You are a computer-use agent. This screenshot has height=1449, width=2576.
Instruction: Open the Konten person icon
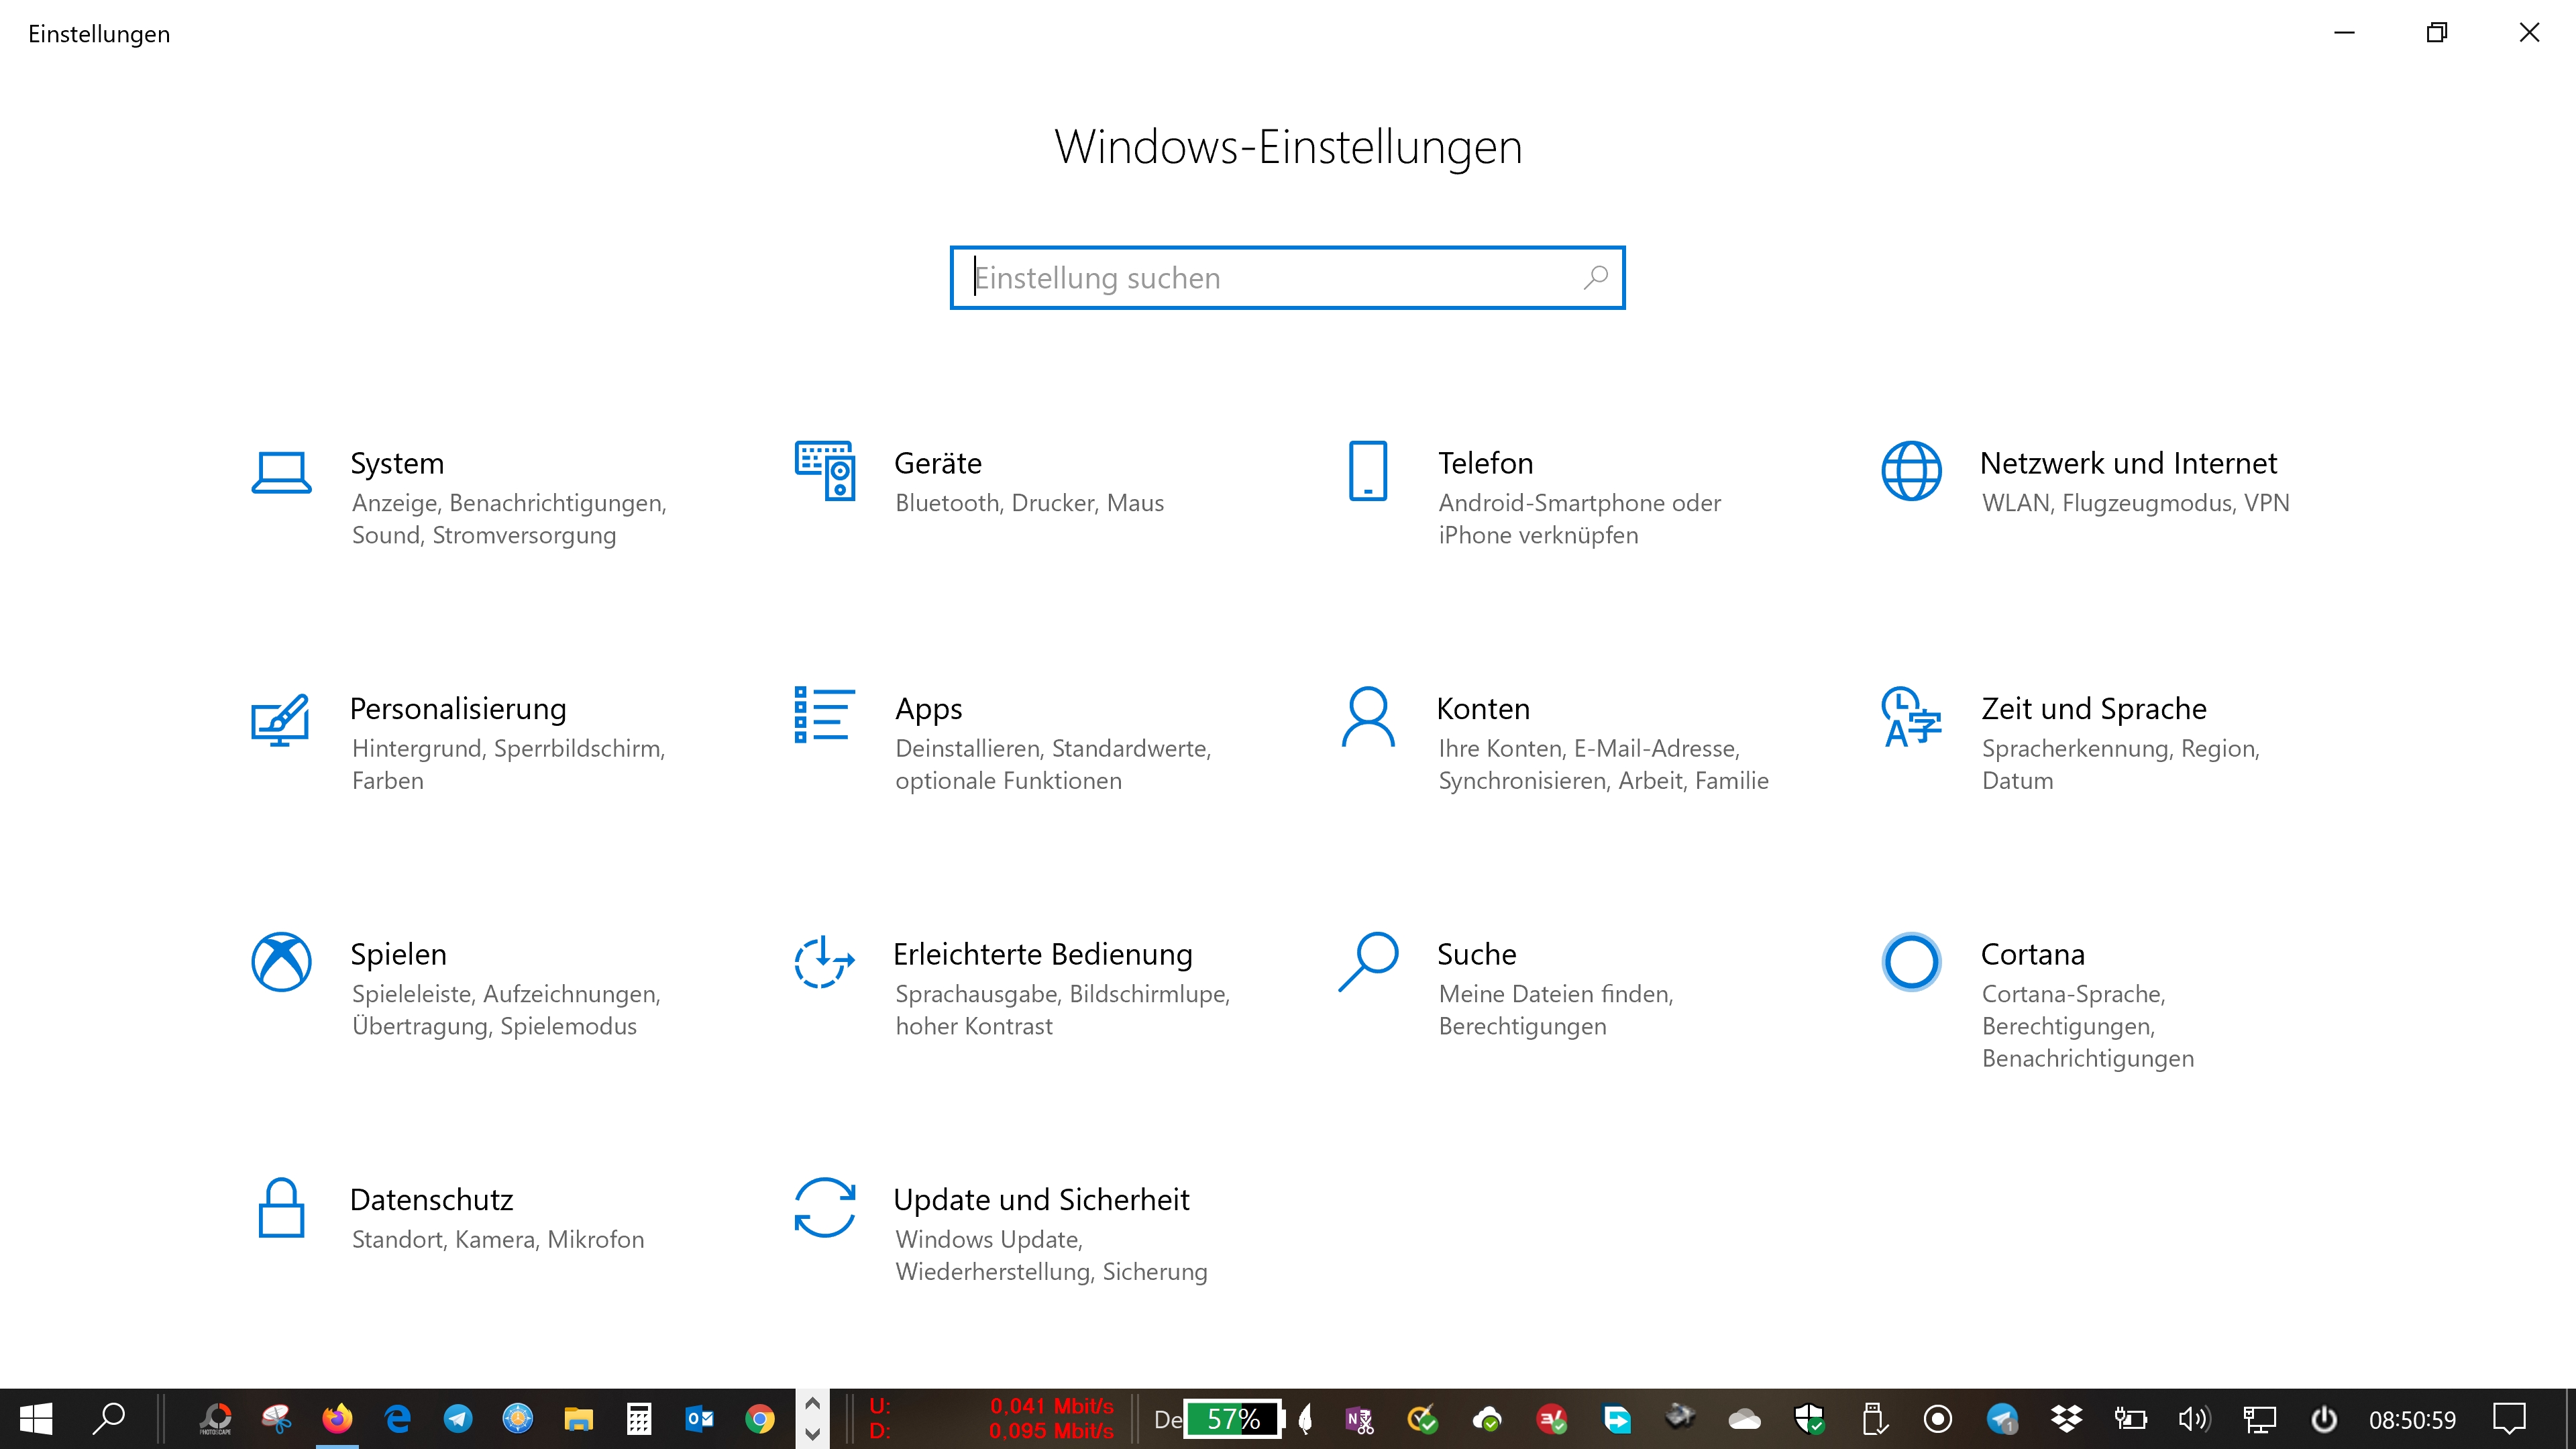(x=1367, y=716)
